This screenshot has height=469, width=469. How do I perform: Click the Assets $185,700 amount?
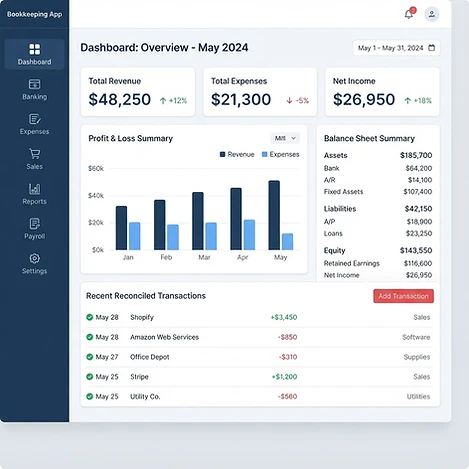click(416, 155)
